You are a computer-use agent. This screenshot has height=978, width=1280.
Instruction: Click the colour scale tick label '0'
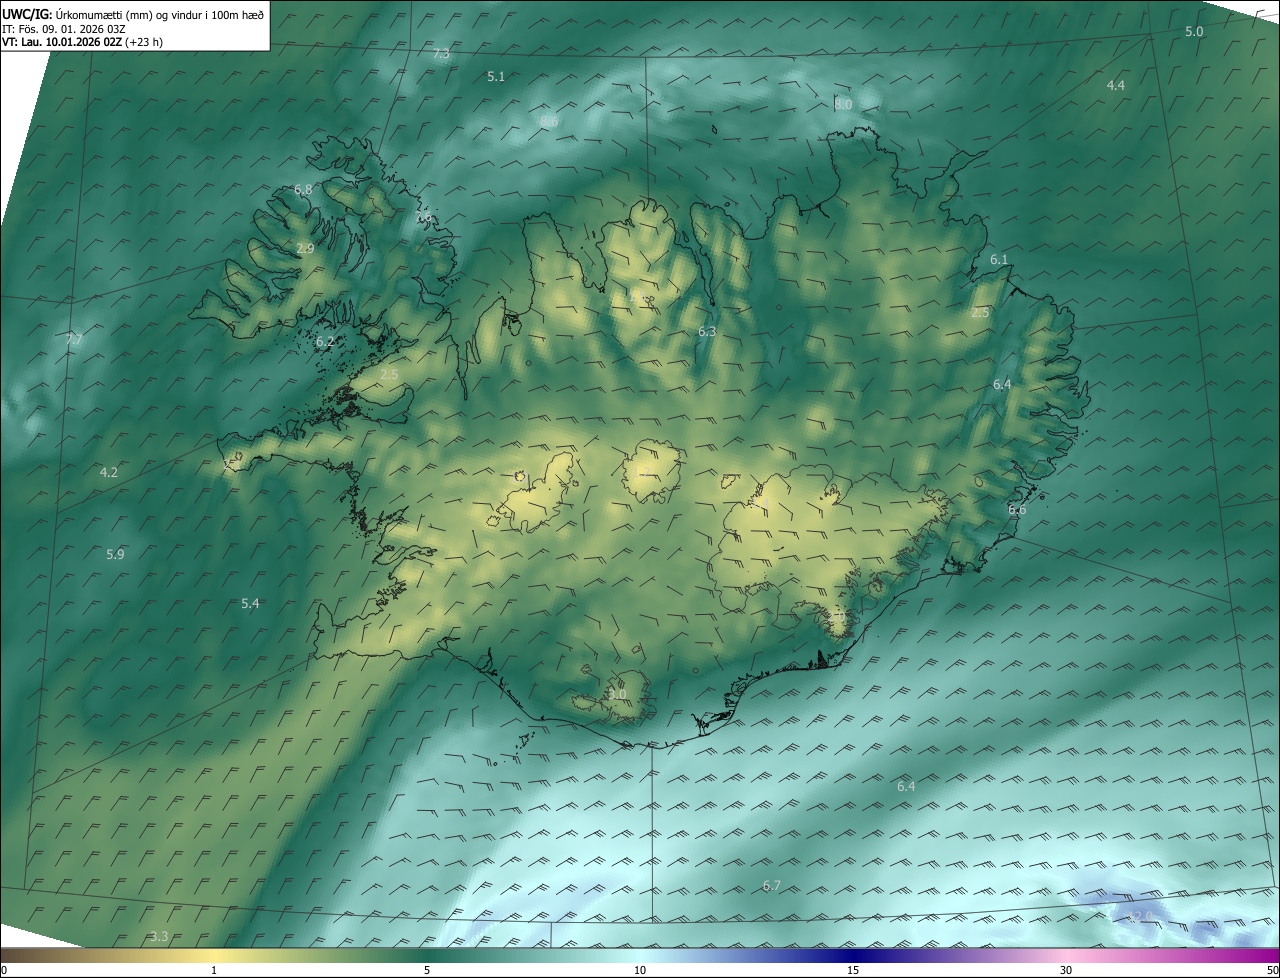coord(4,971)
